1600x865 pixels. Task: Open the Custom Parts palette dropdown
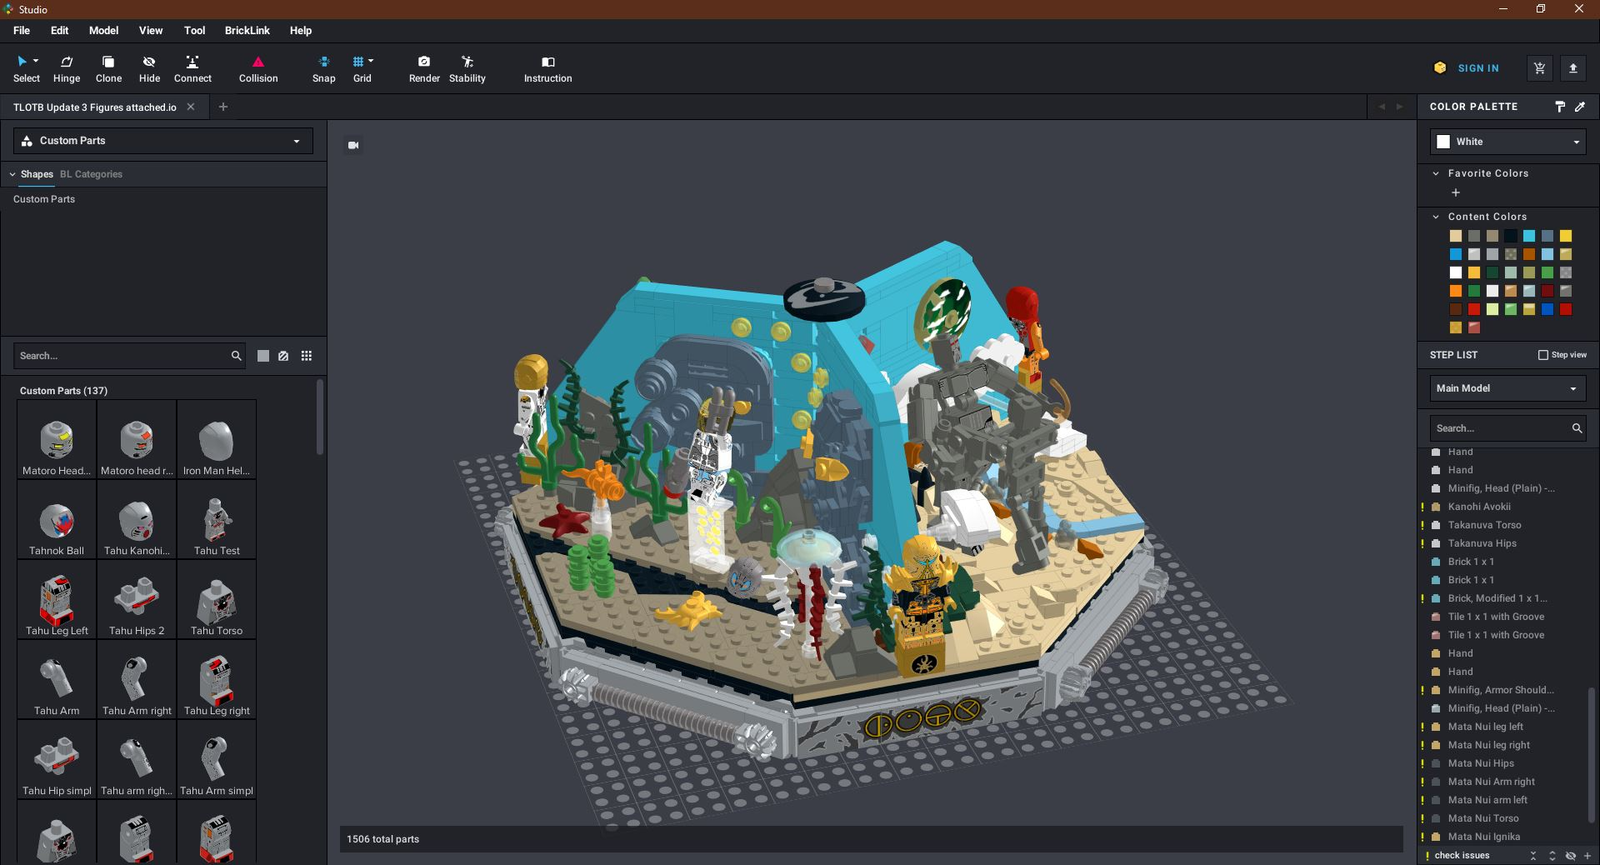[x=163, y=141]
